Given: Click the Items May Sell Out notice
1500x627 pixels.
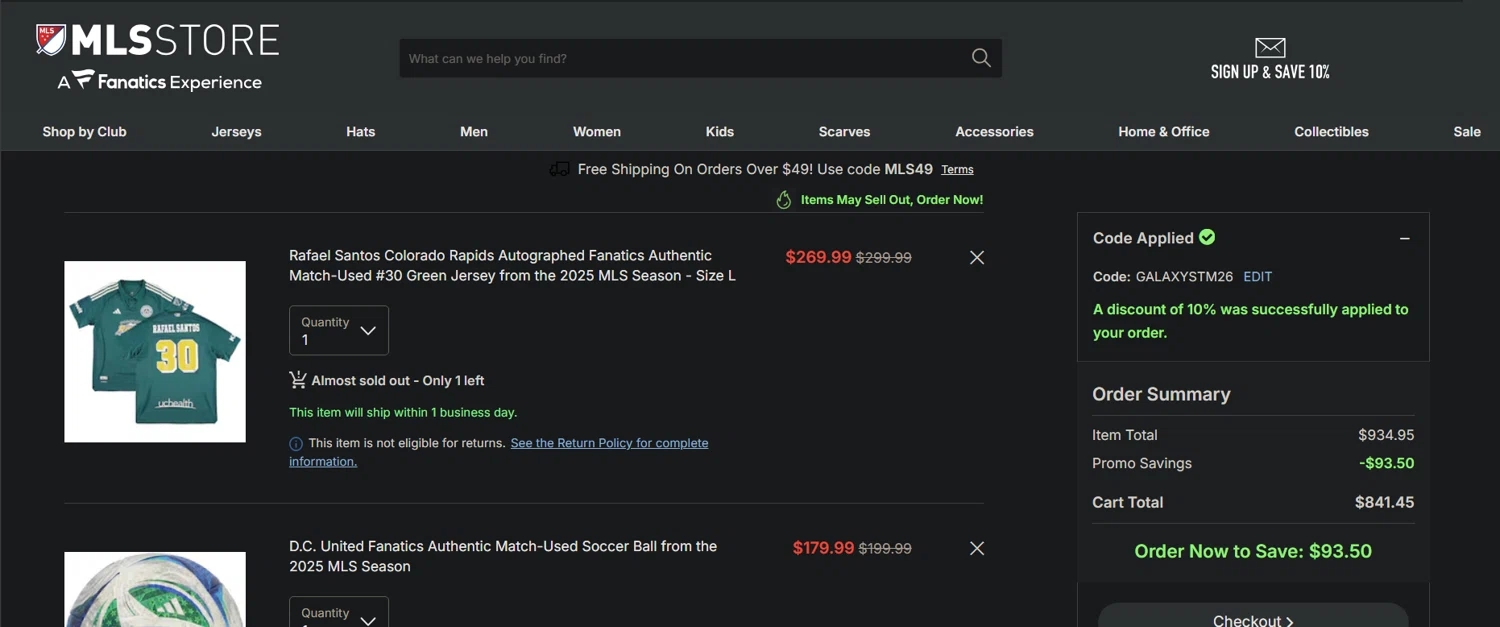Looking at the screenshot, I should (x=892, y=200).
